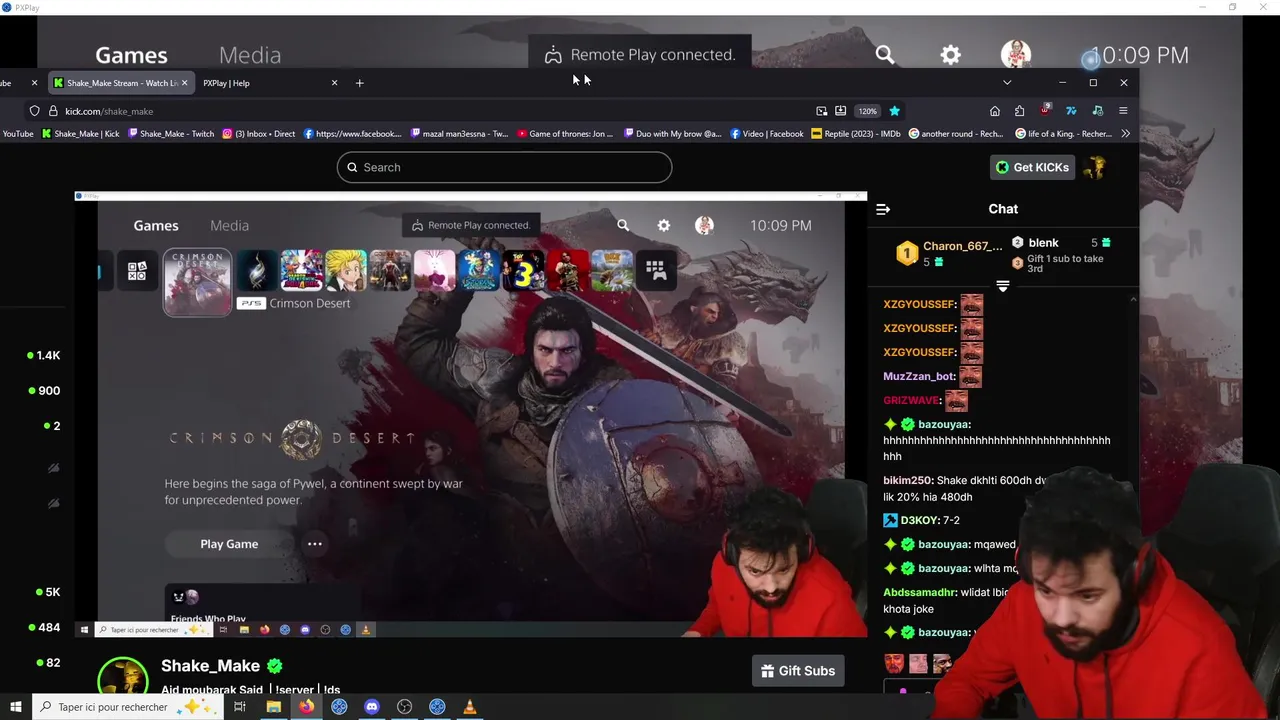Viewport: 1280px width, 720px height.
Task: Open Discord from the taskbar
Action: tap(372, 707)
